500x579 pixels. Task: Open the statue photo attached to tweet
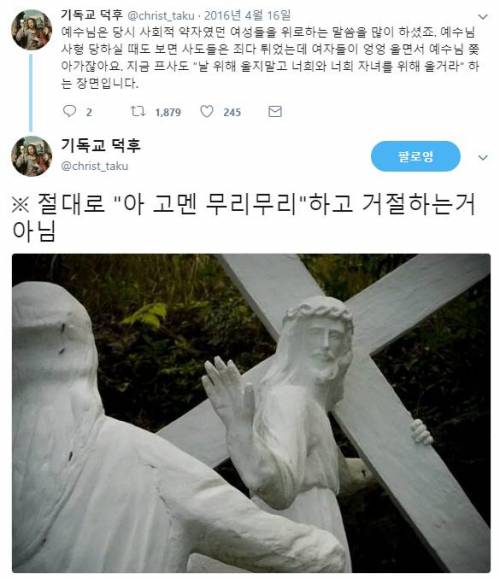click(x=251, y=413)
